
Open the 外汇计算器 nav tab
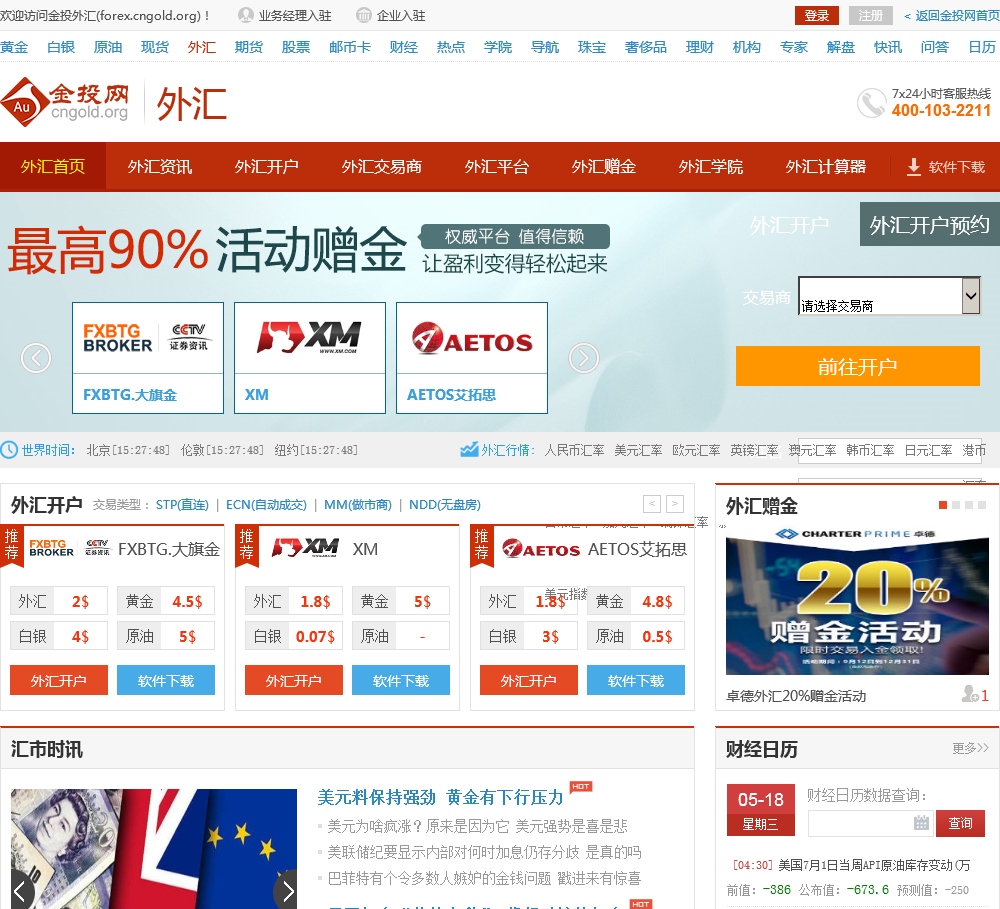[x=826, y=166]
